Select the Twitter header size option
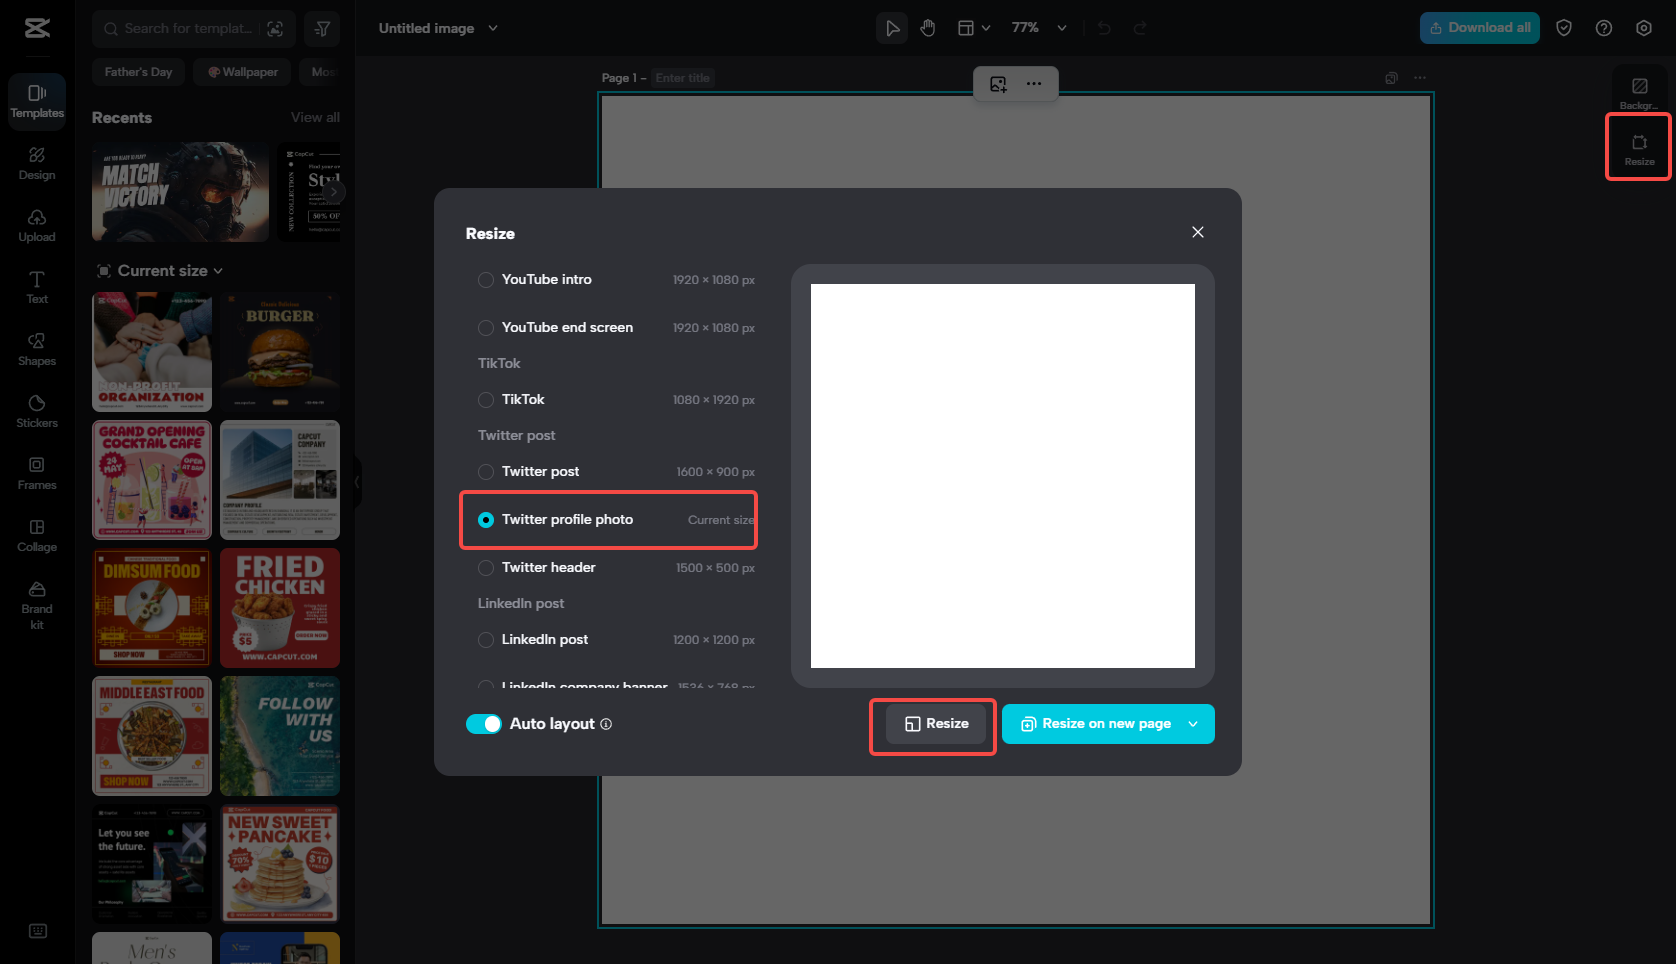Viewport: 1676px width, 964px height. 548,567
